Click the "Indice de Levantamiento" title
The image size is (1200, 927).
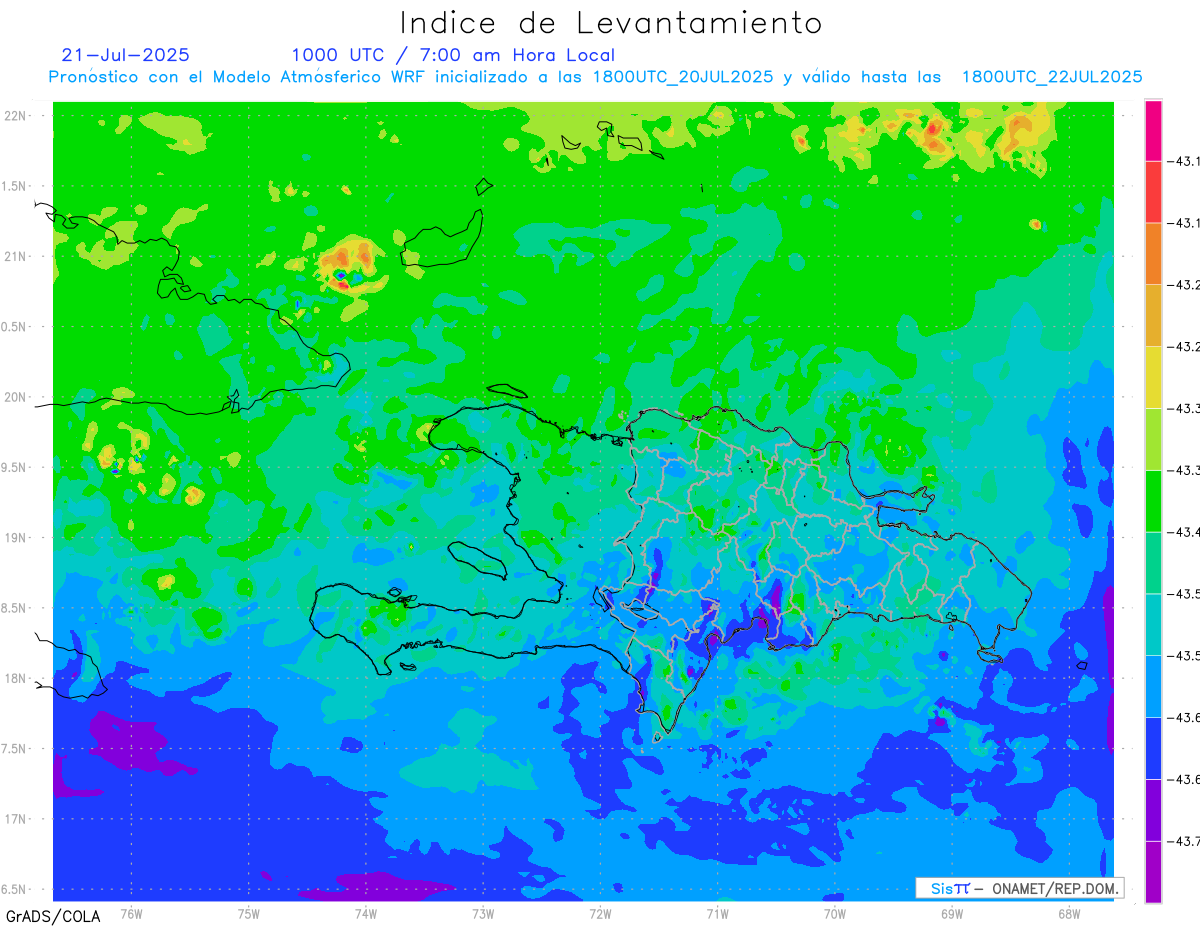tap(611, 23)
